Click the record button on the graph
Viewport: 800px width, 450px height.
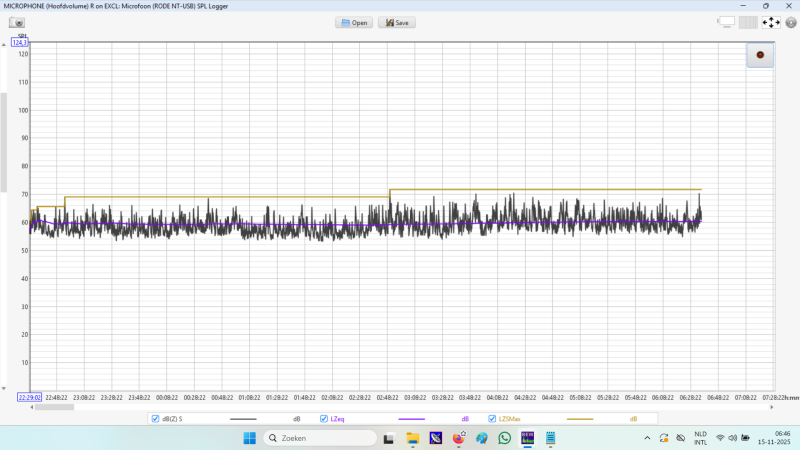[x=760, y=55]
